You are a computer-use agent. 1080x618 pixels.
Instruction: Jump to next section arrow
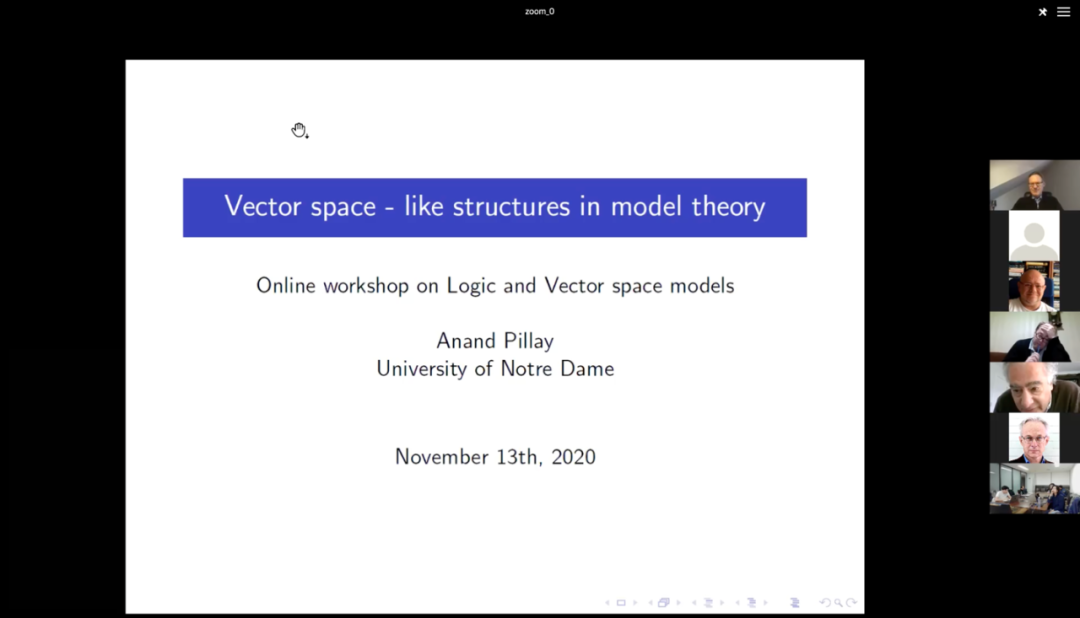pyautogui.click(x=766, y=603)
